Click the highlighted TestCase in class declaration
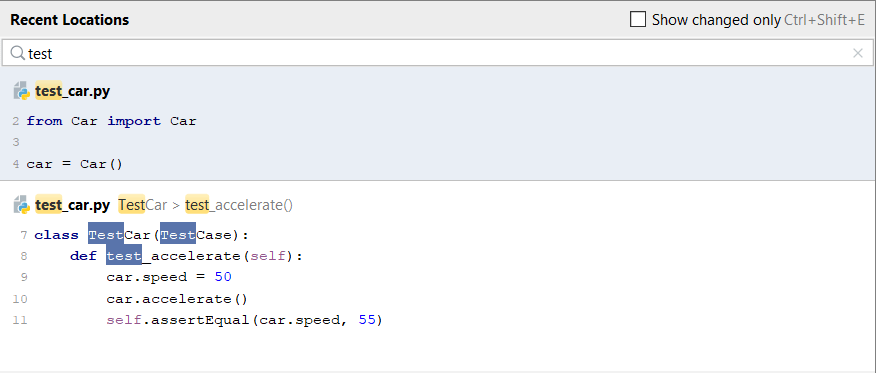The width and height of the screenshot is (876, 373). point(196,235)
